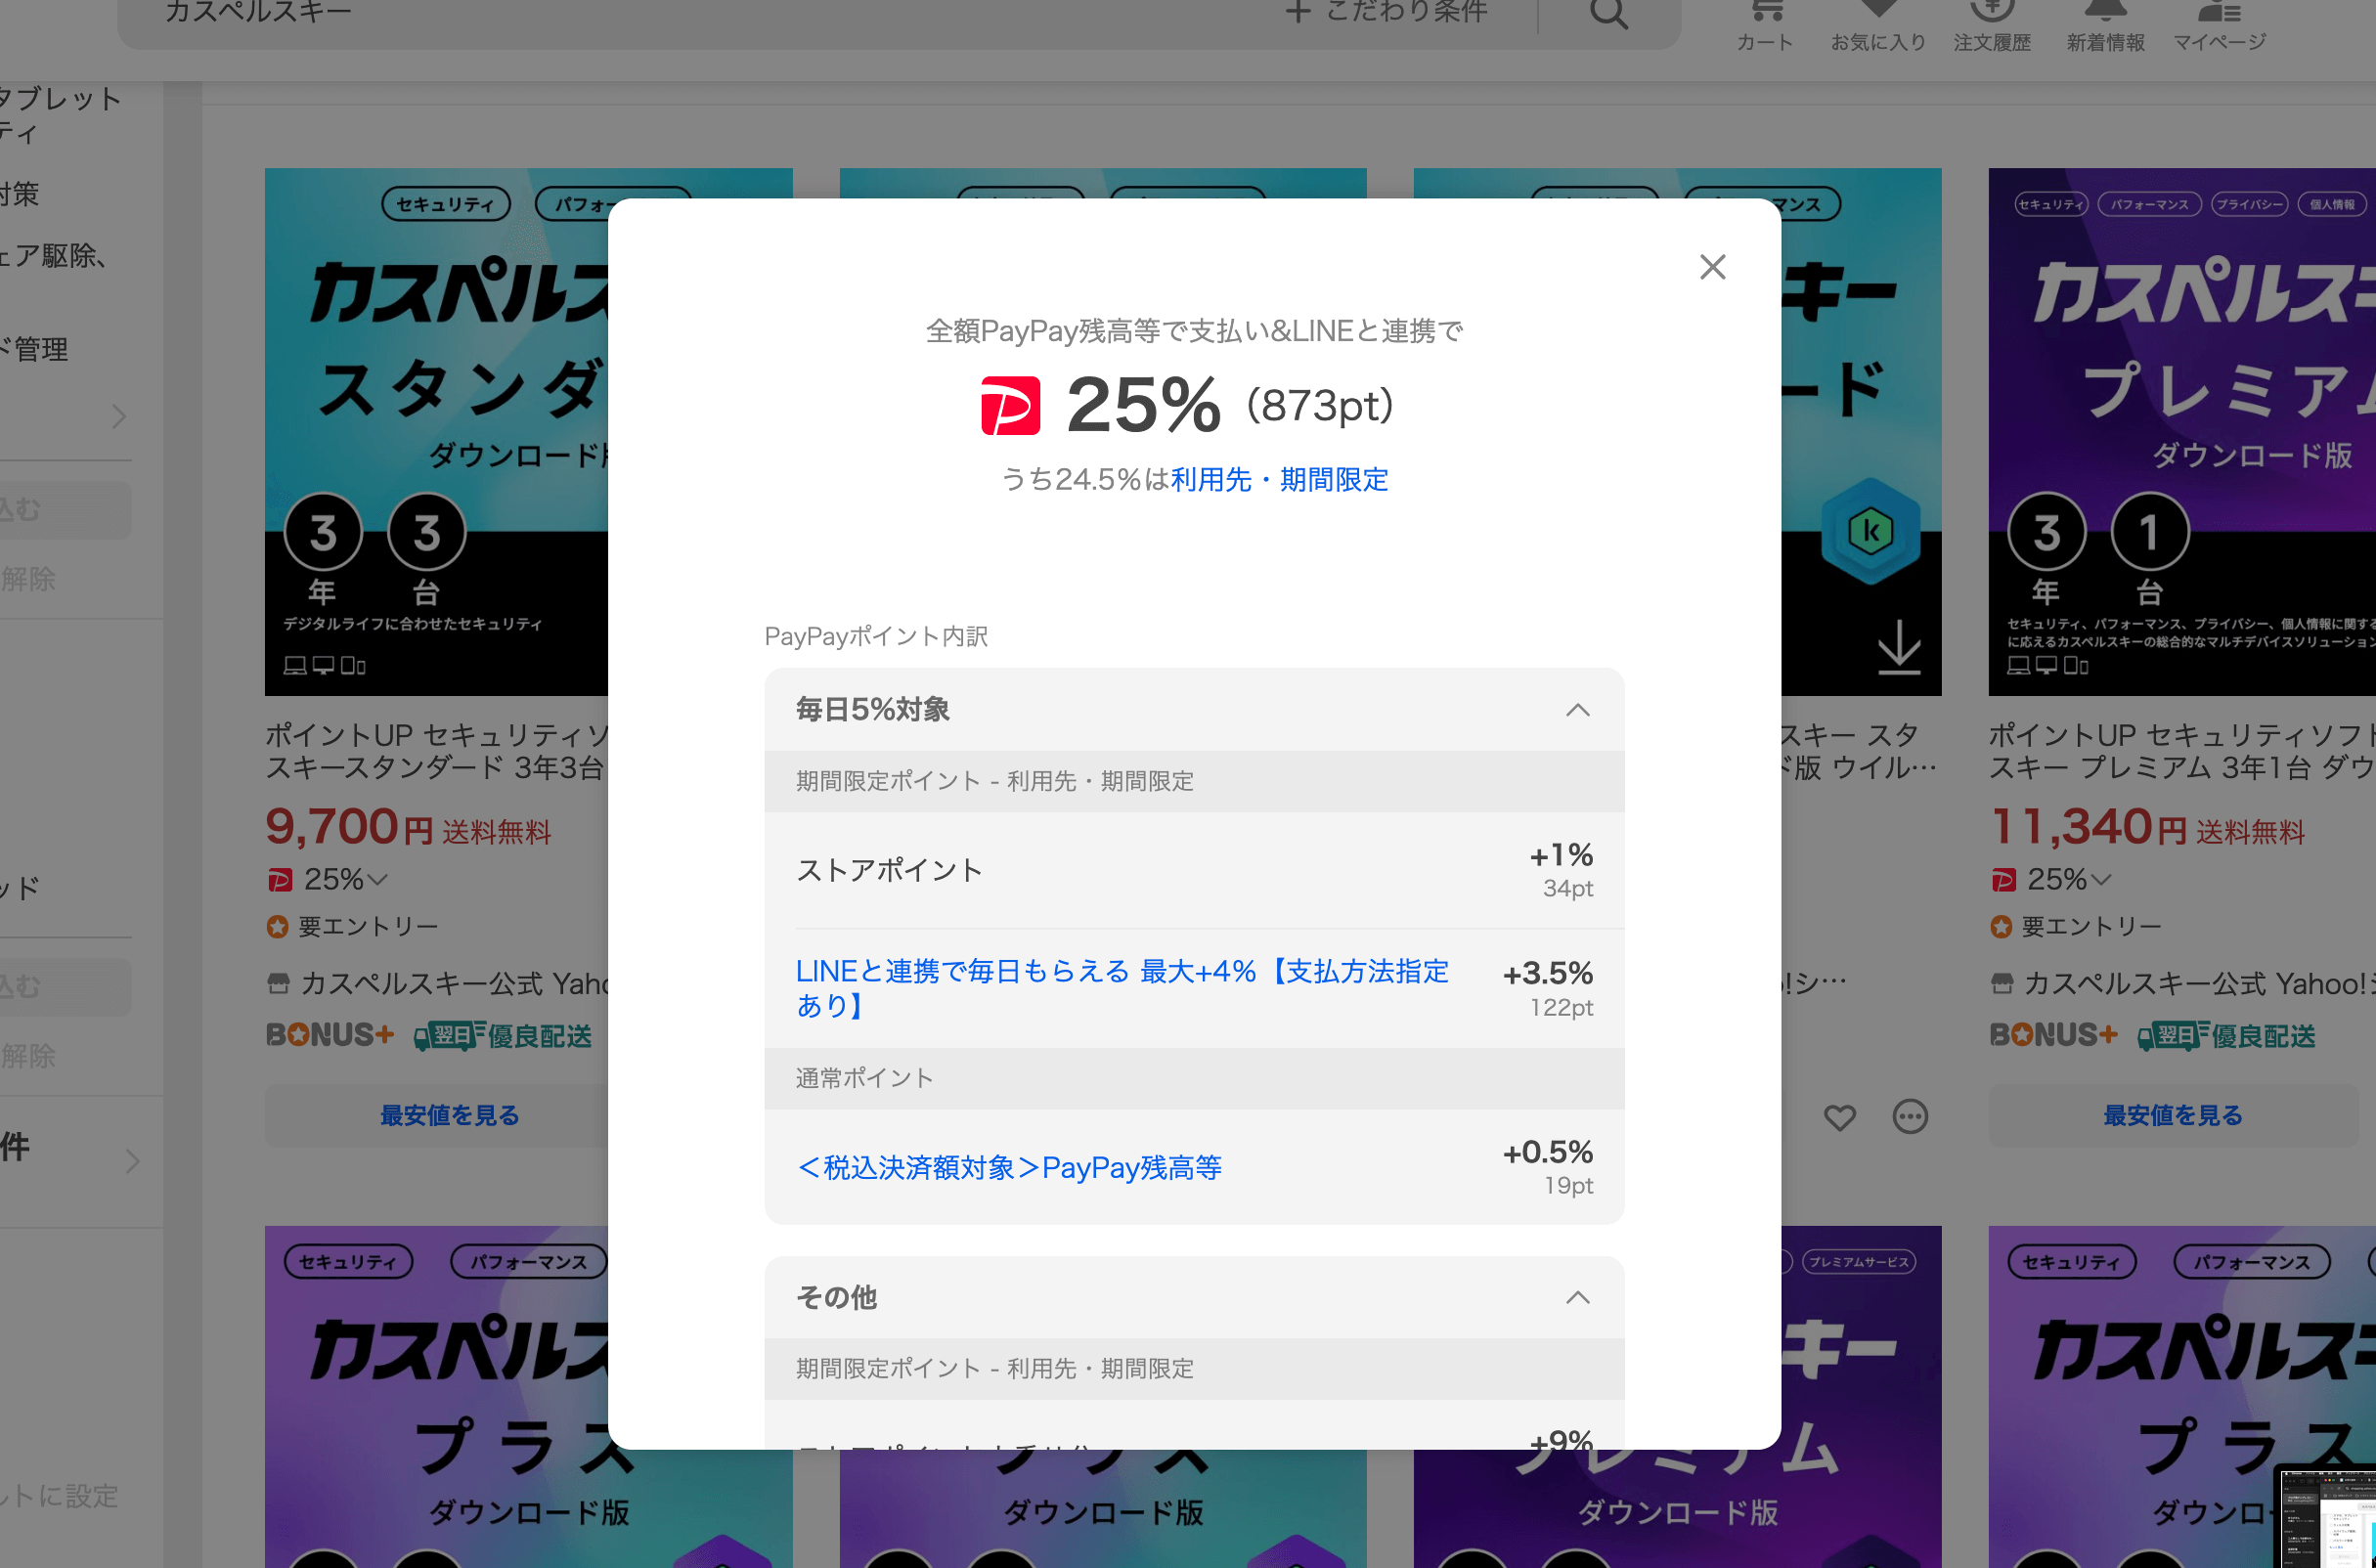The height and width of the screenshot is (1568, 2376).
Task: Open the カート cart icon
Action: (x=1765, y=24)
